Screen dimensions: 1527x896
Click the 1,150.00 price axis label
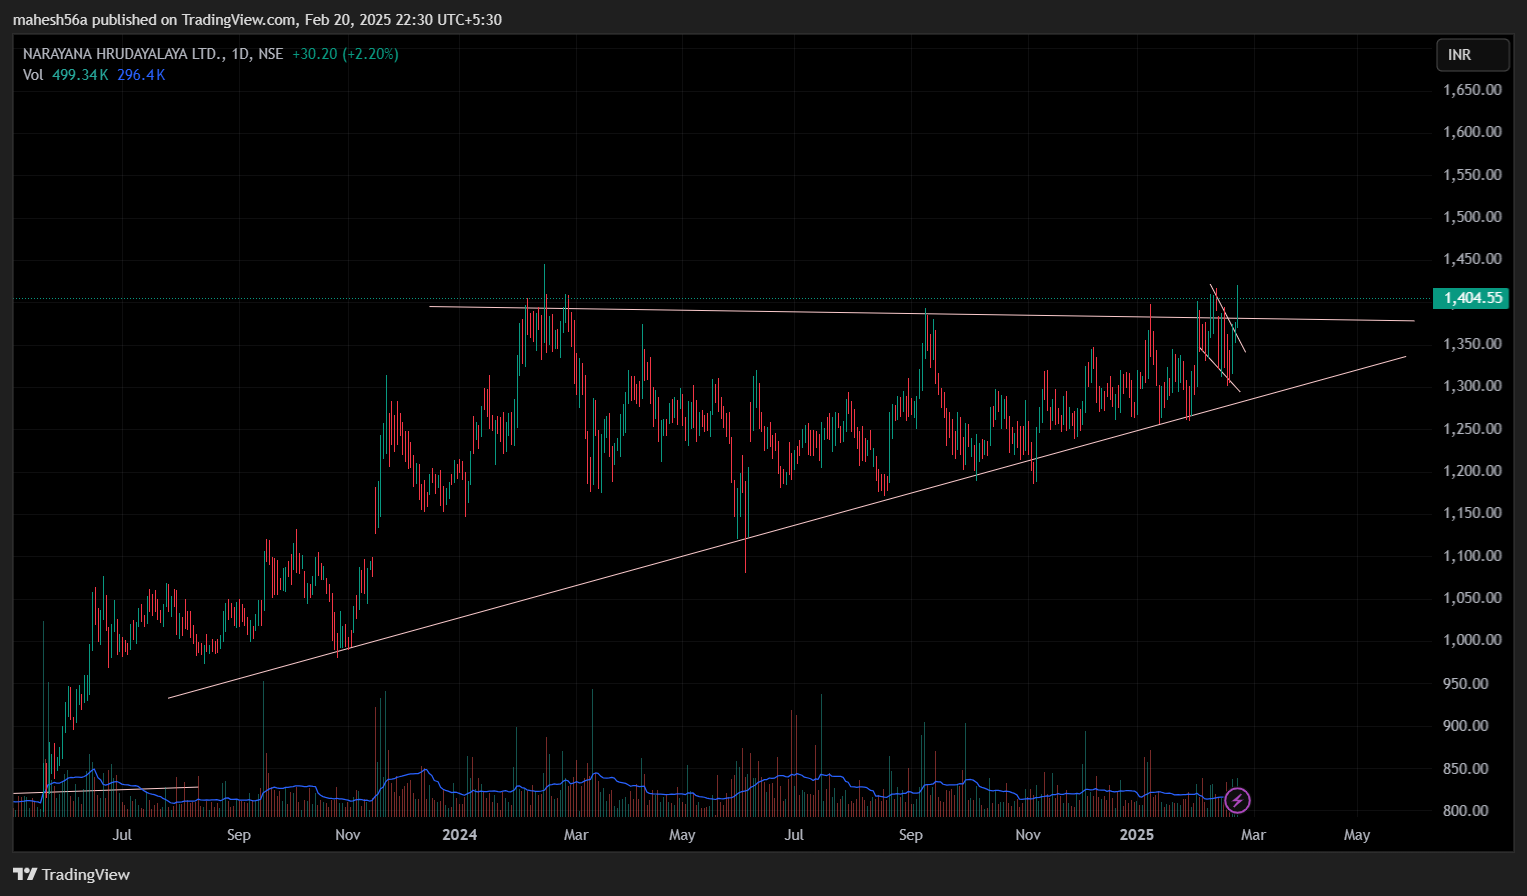coord(1472,512)
